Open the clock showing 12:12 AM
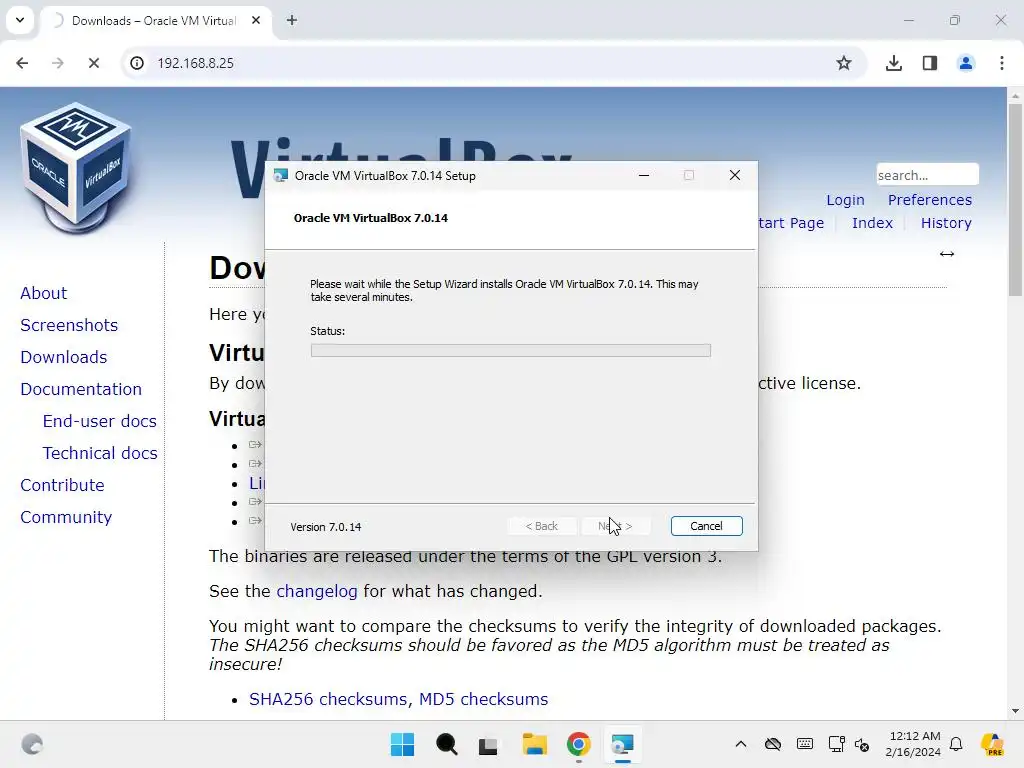Image resolution: width=1024 pixels, height=768 pixels. tap(913, 744)
